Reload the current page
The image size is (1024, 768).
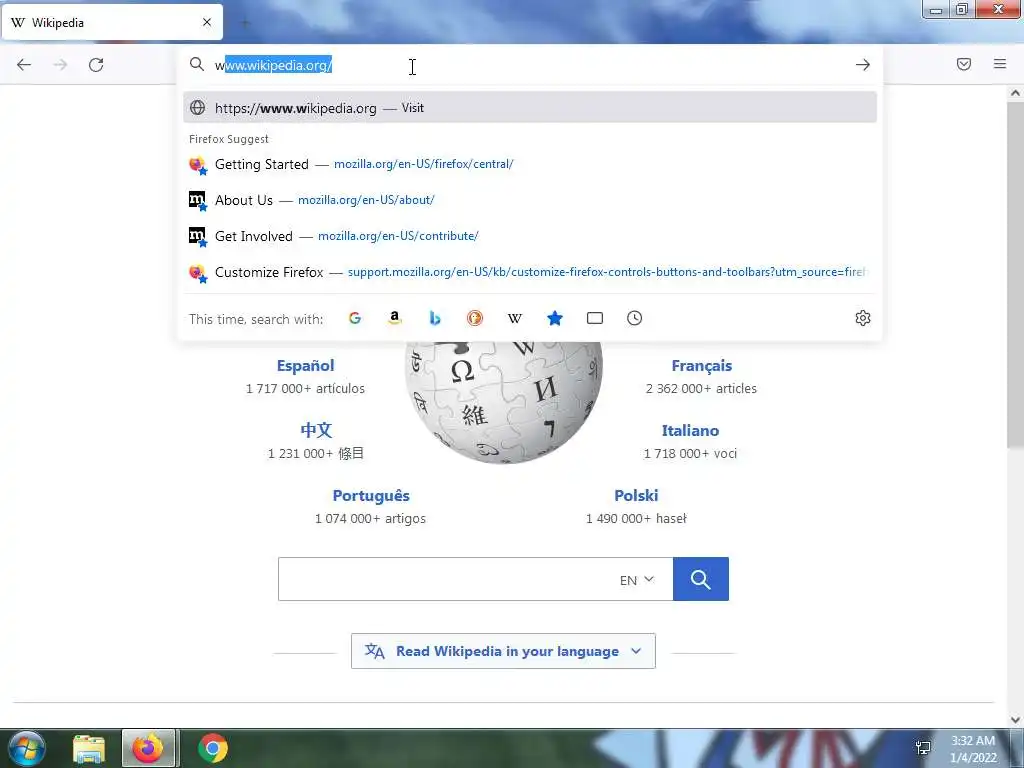coord(96,65)
